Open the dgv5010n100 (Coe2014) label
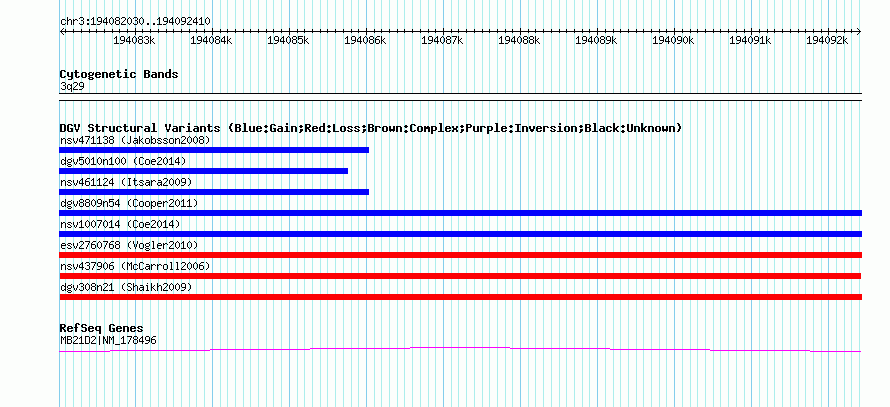This screenshot has height=407, width=890. [123, 161]
